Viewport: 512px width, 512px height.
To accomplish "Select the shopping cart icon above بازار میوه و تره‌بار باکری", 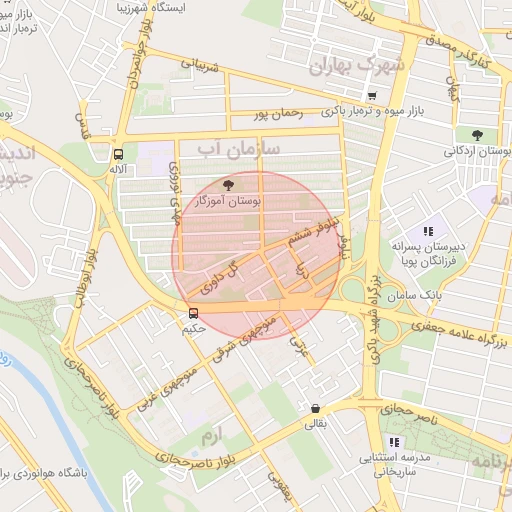I will click(x=372, y=96).
